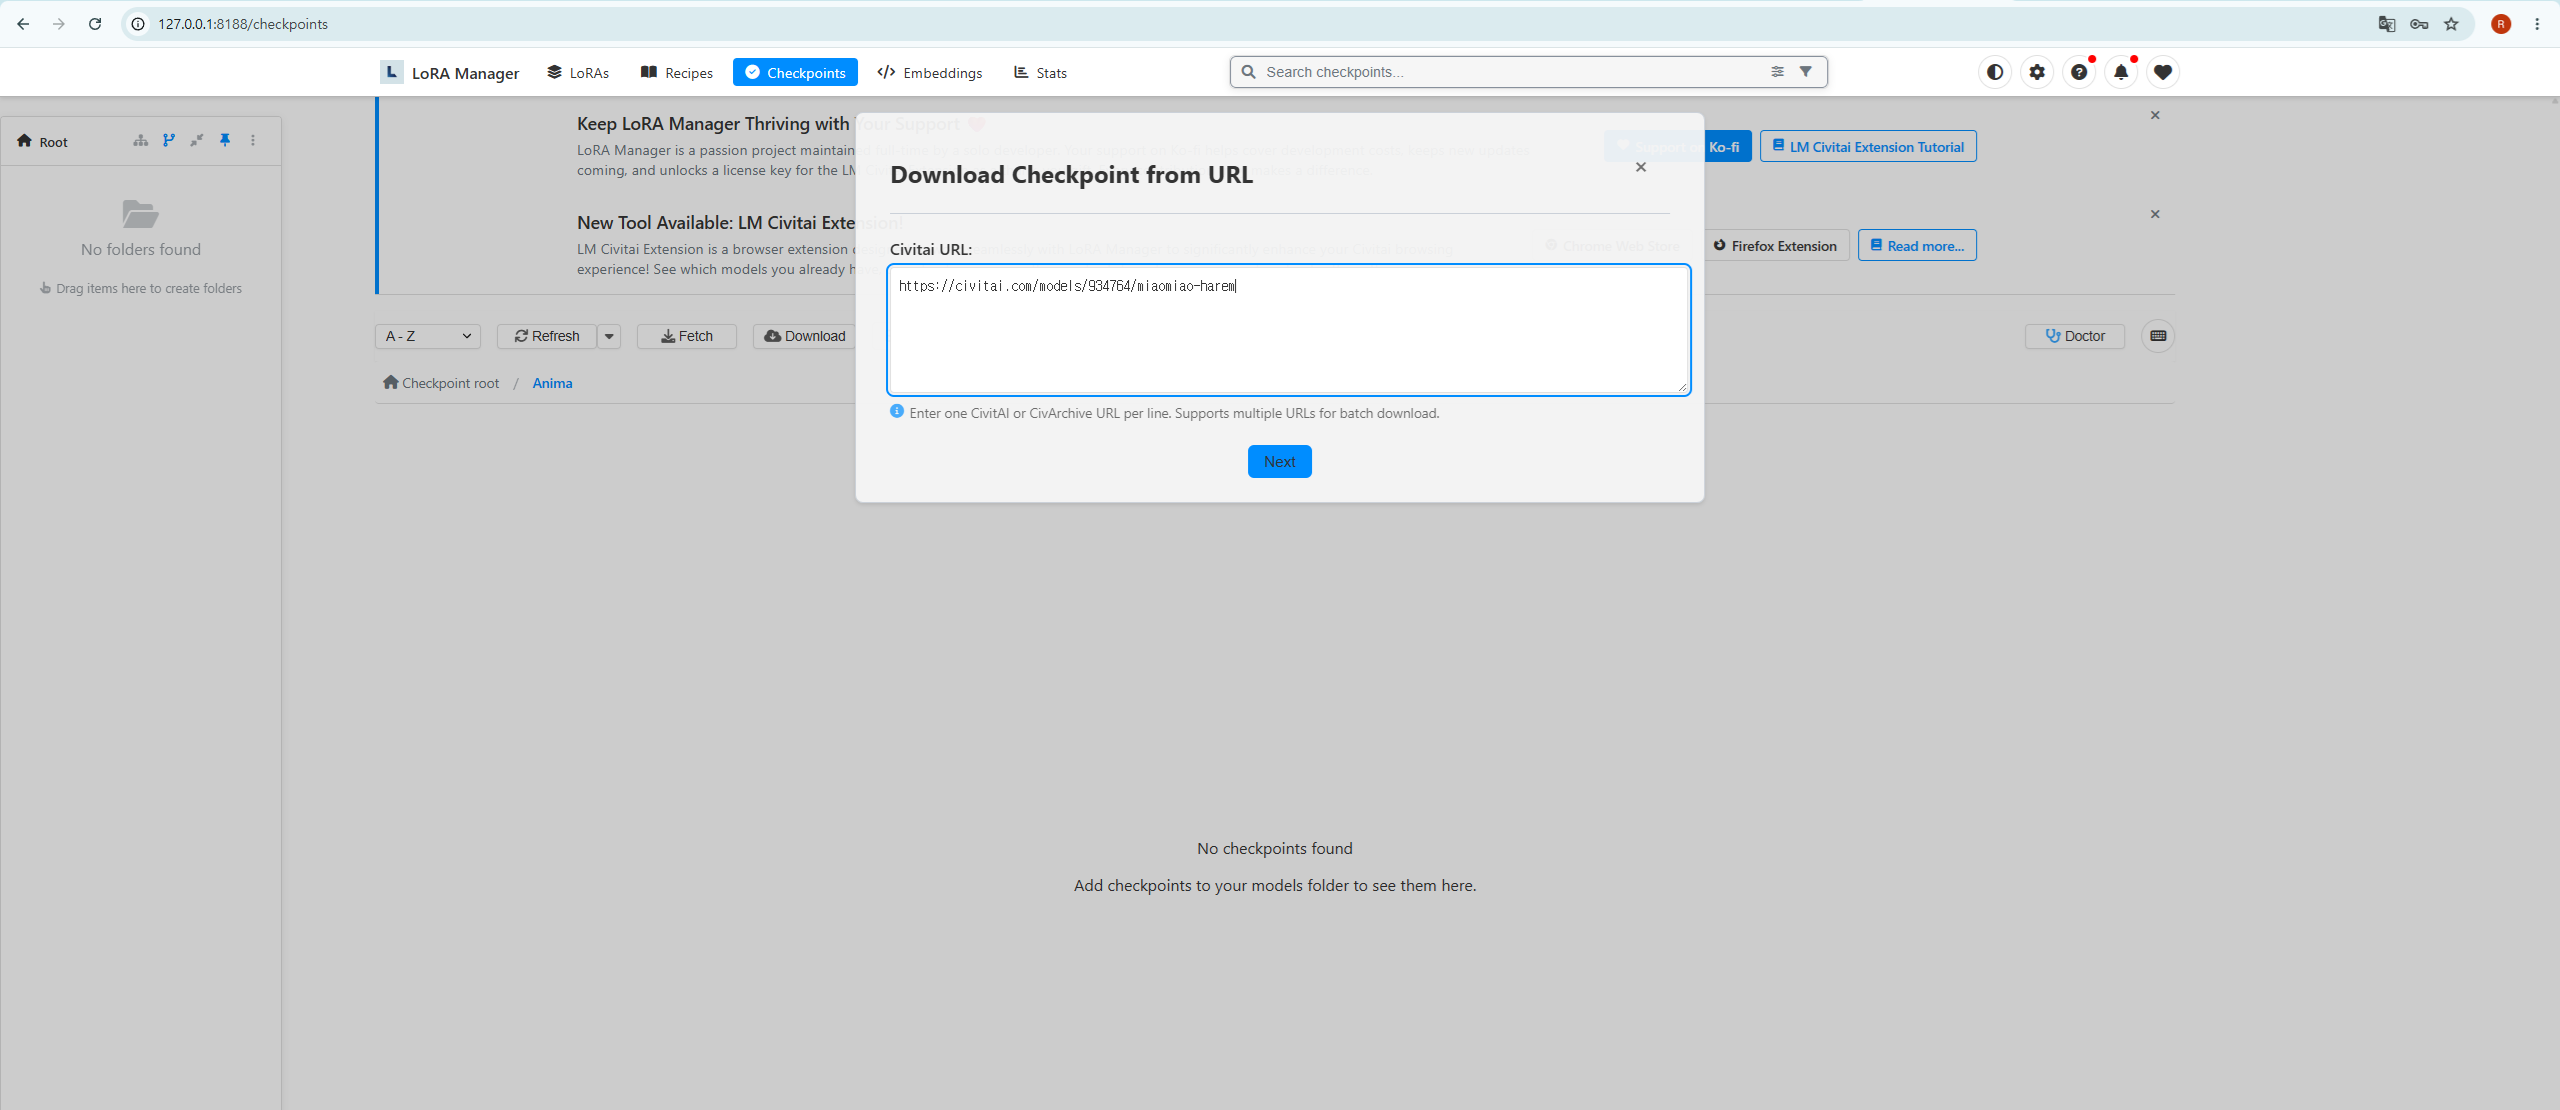Click the Refresh button
The height and width of the screenshot is (1110, 2560).
click(546, 336)
